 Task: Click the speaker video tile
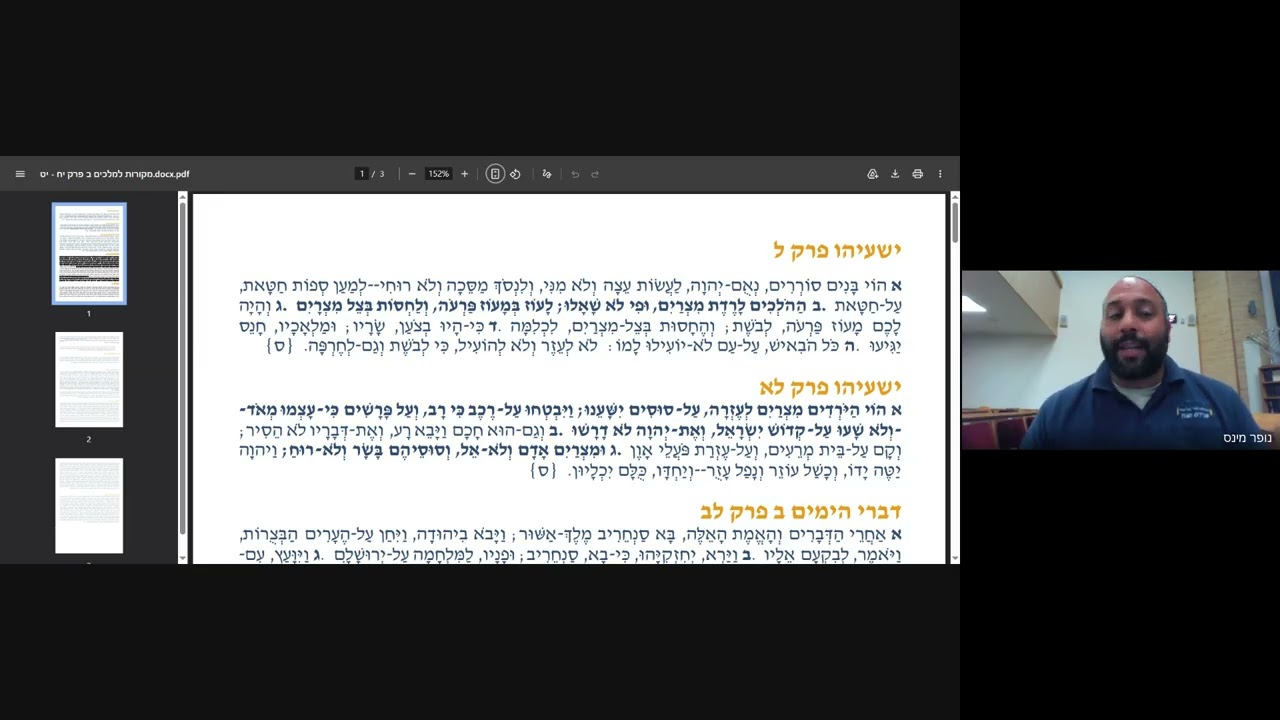tap(1120, 360)
